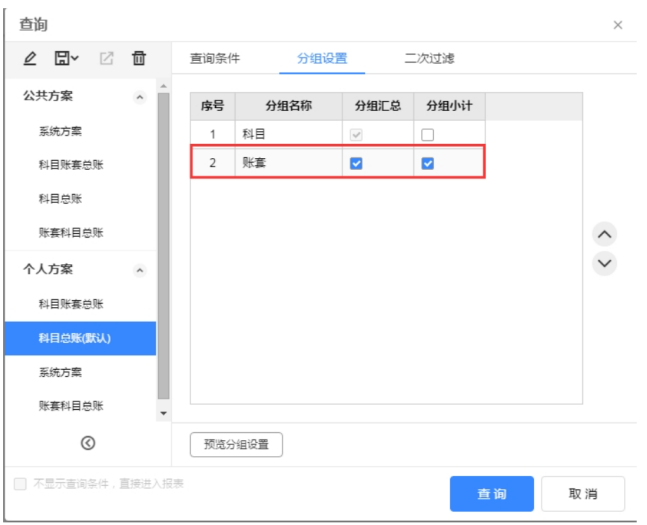This screenshot has height=525, width=647.
Task: Select 科目总账(默认) scheme
Action: pyautogui.click(x=80, y=338)
